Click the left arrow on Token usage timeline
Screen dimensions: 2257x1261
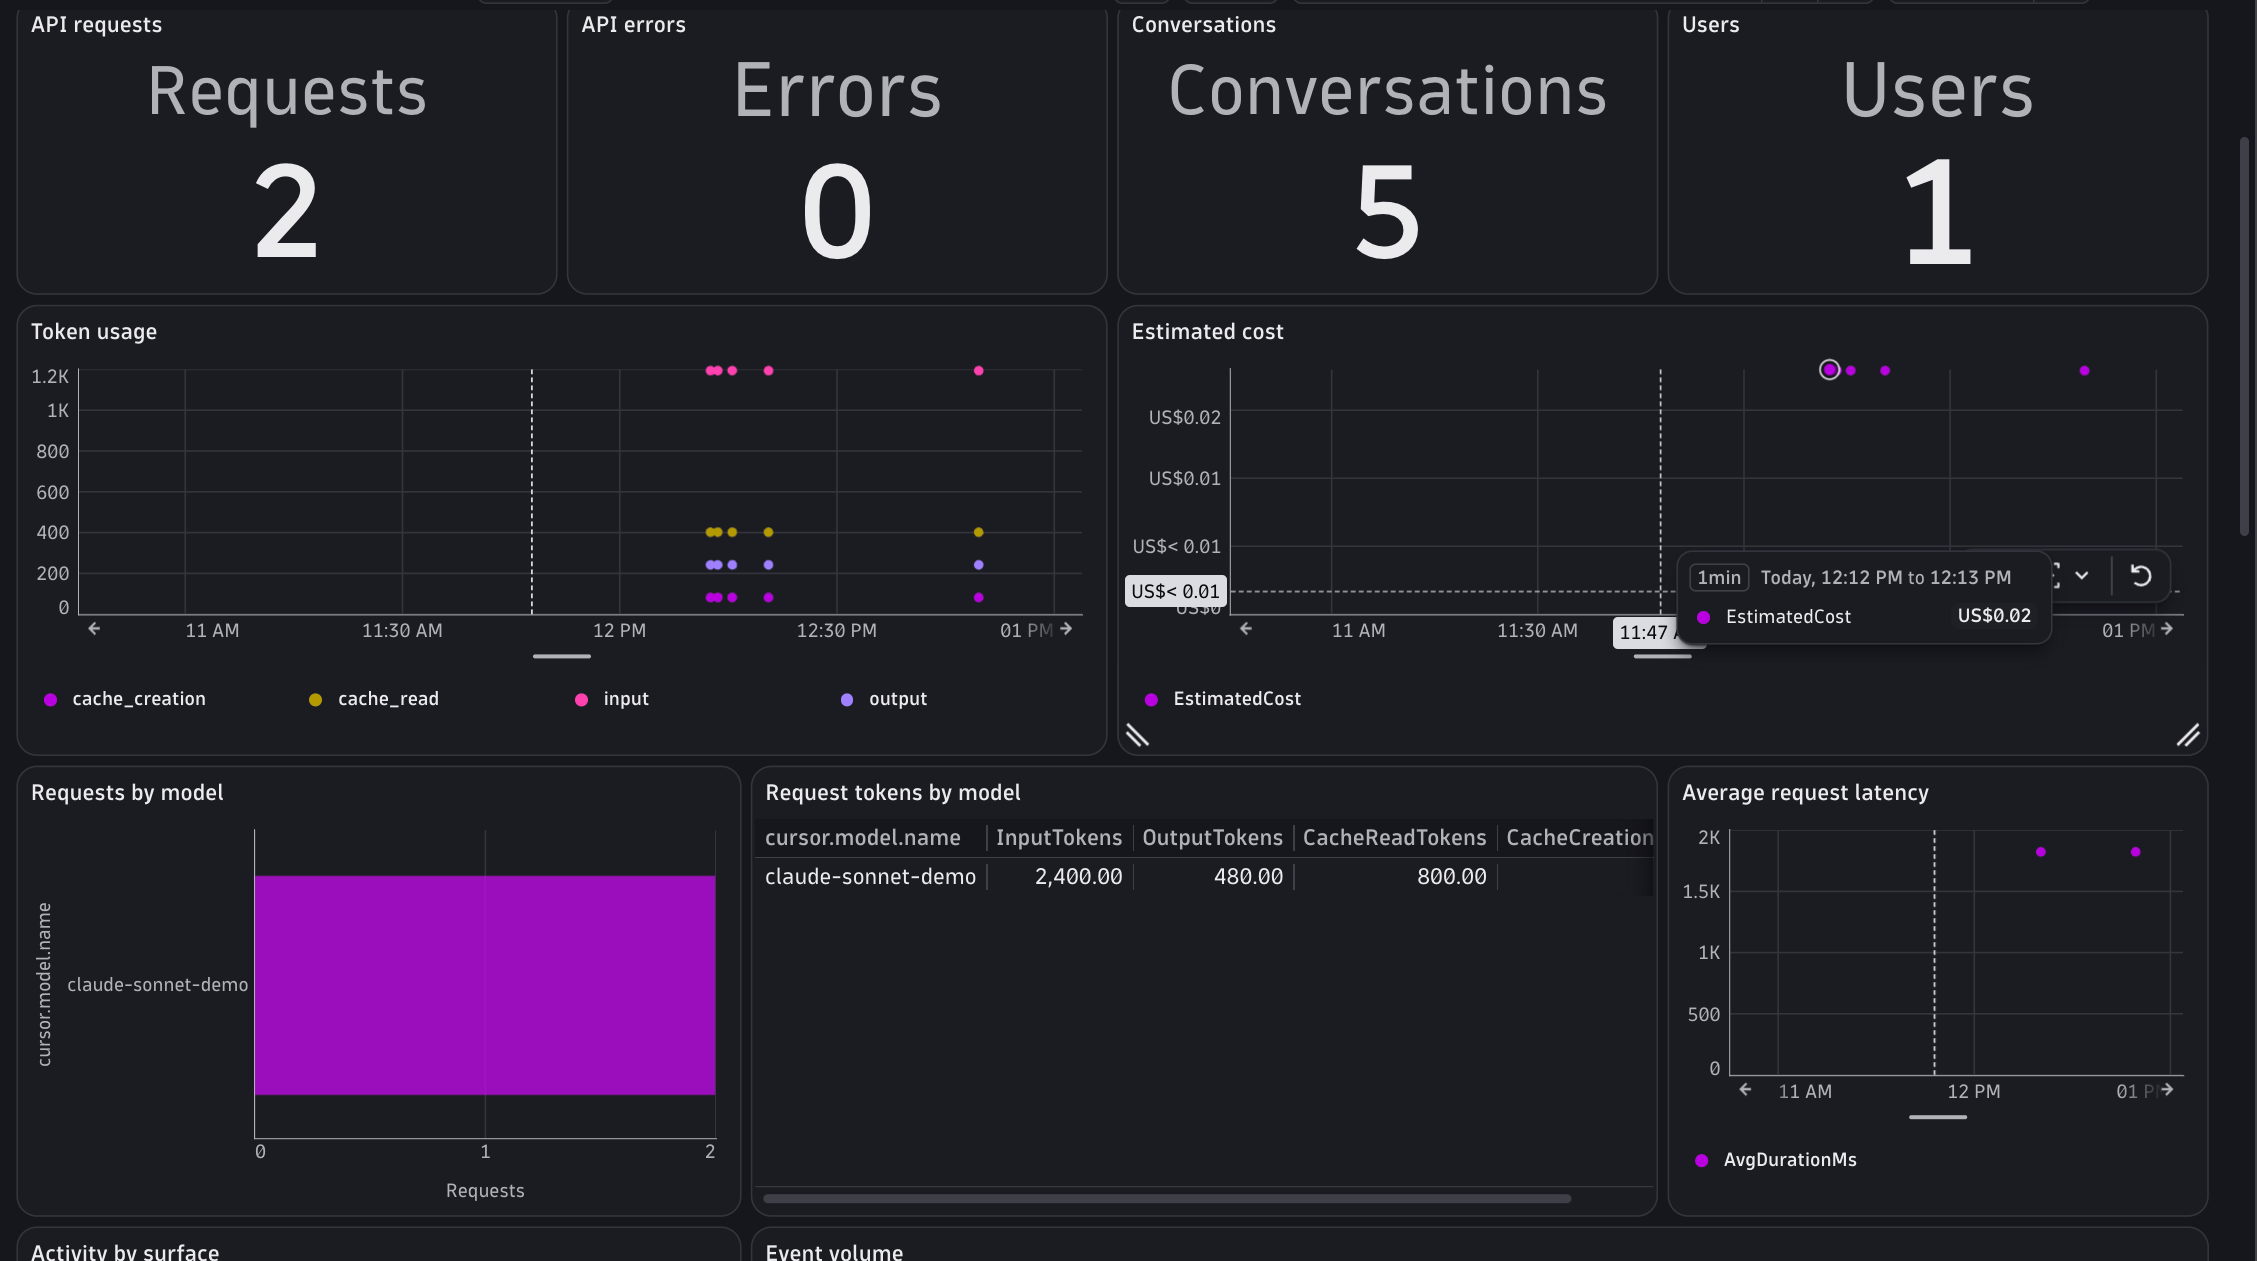(94, 629)
